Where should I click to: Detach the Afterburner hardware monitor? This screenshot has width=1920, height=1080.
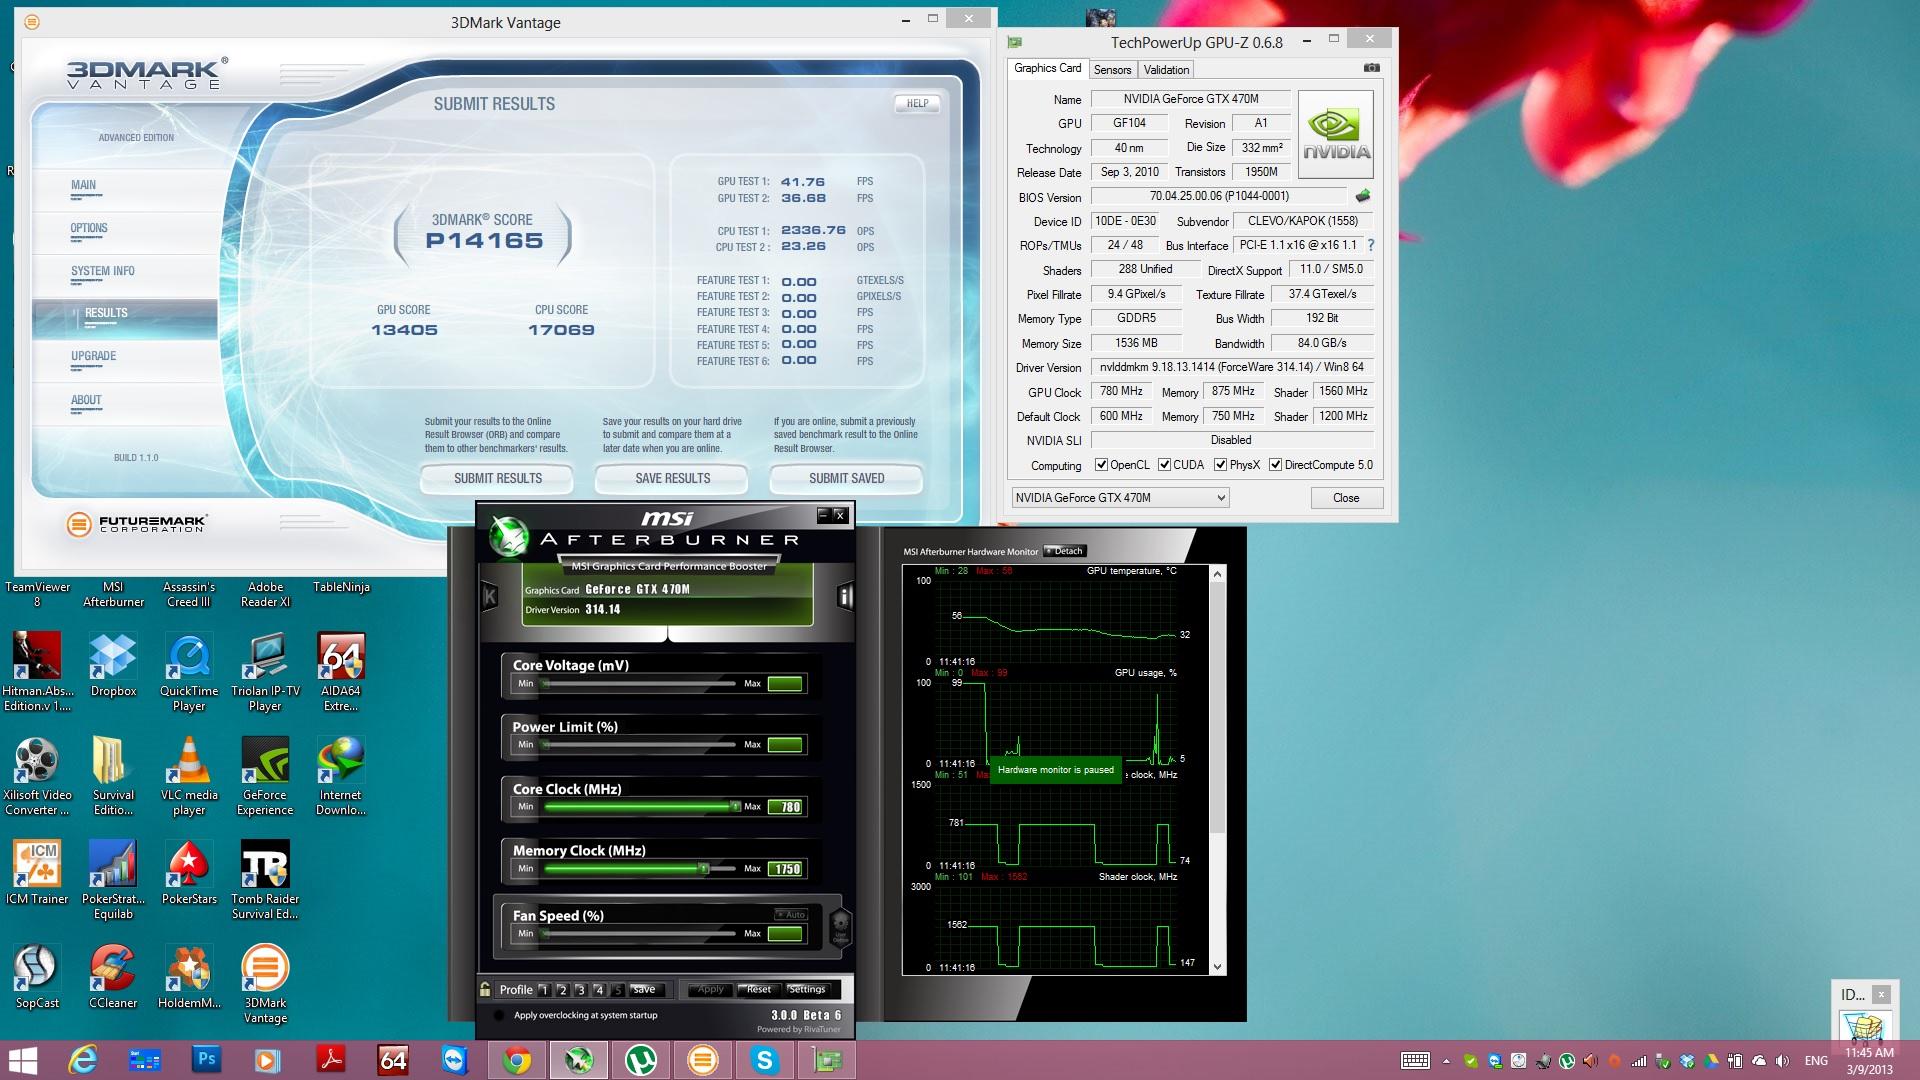(1065, 551)
